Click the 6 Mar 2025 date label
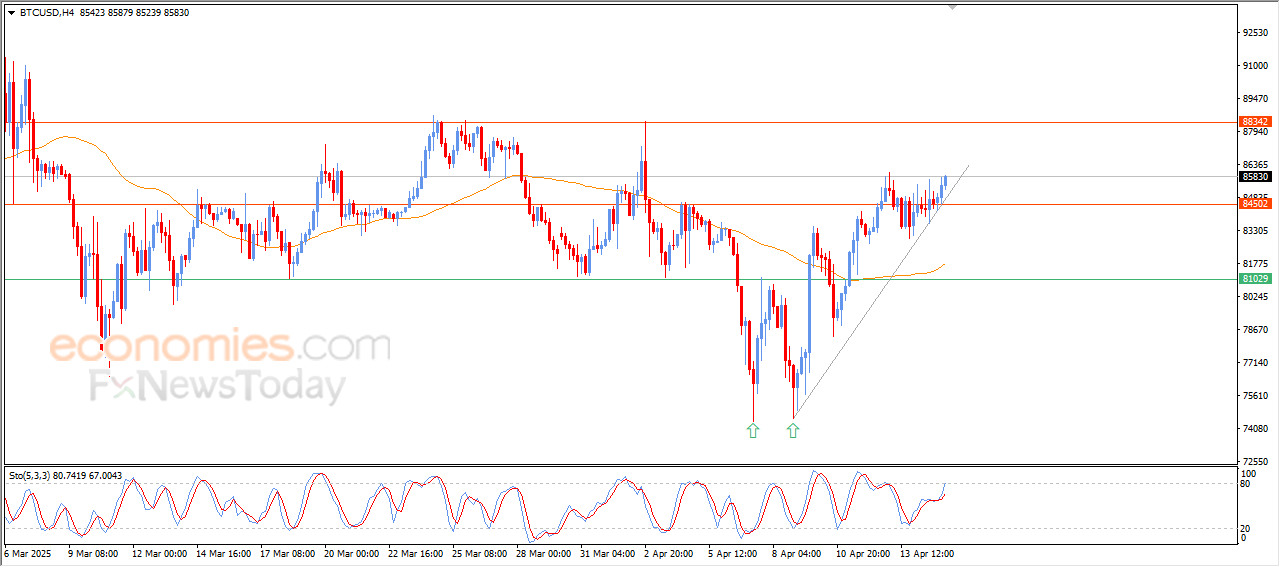The image size is (1280, 567). point(29,553)
